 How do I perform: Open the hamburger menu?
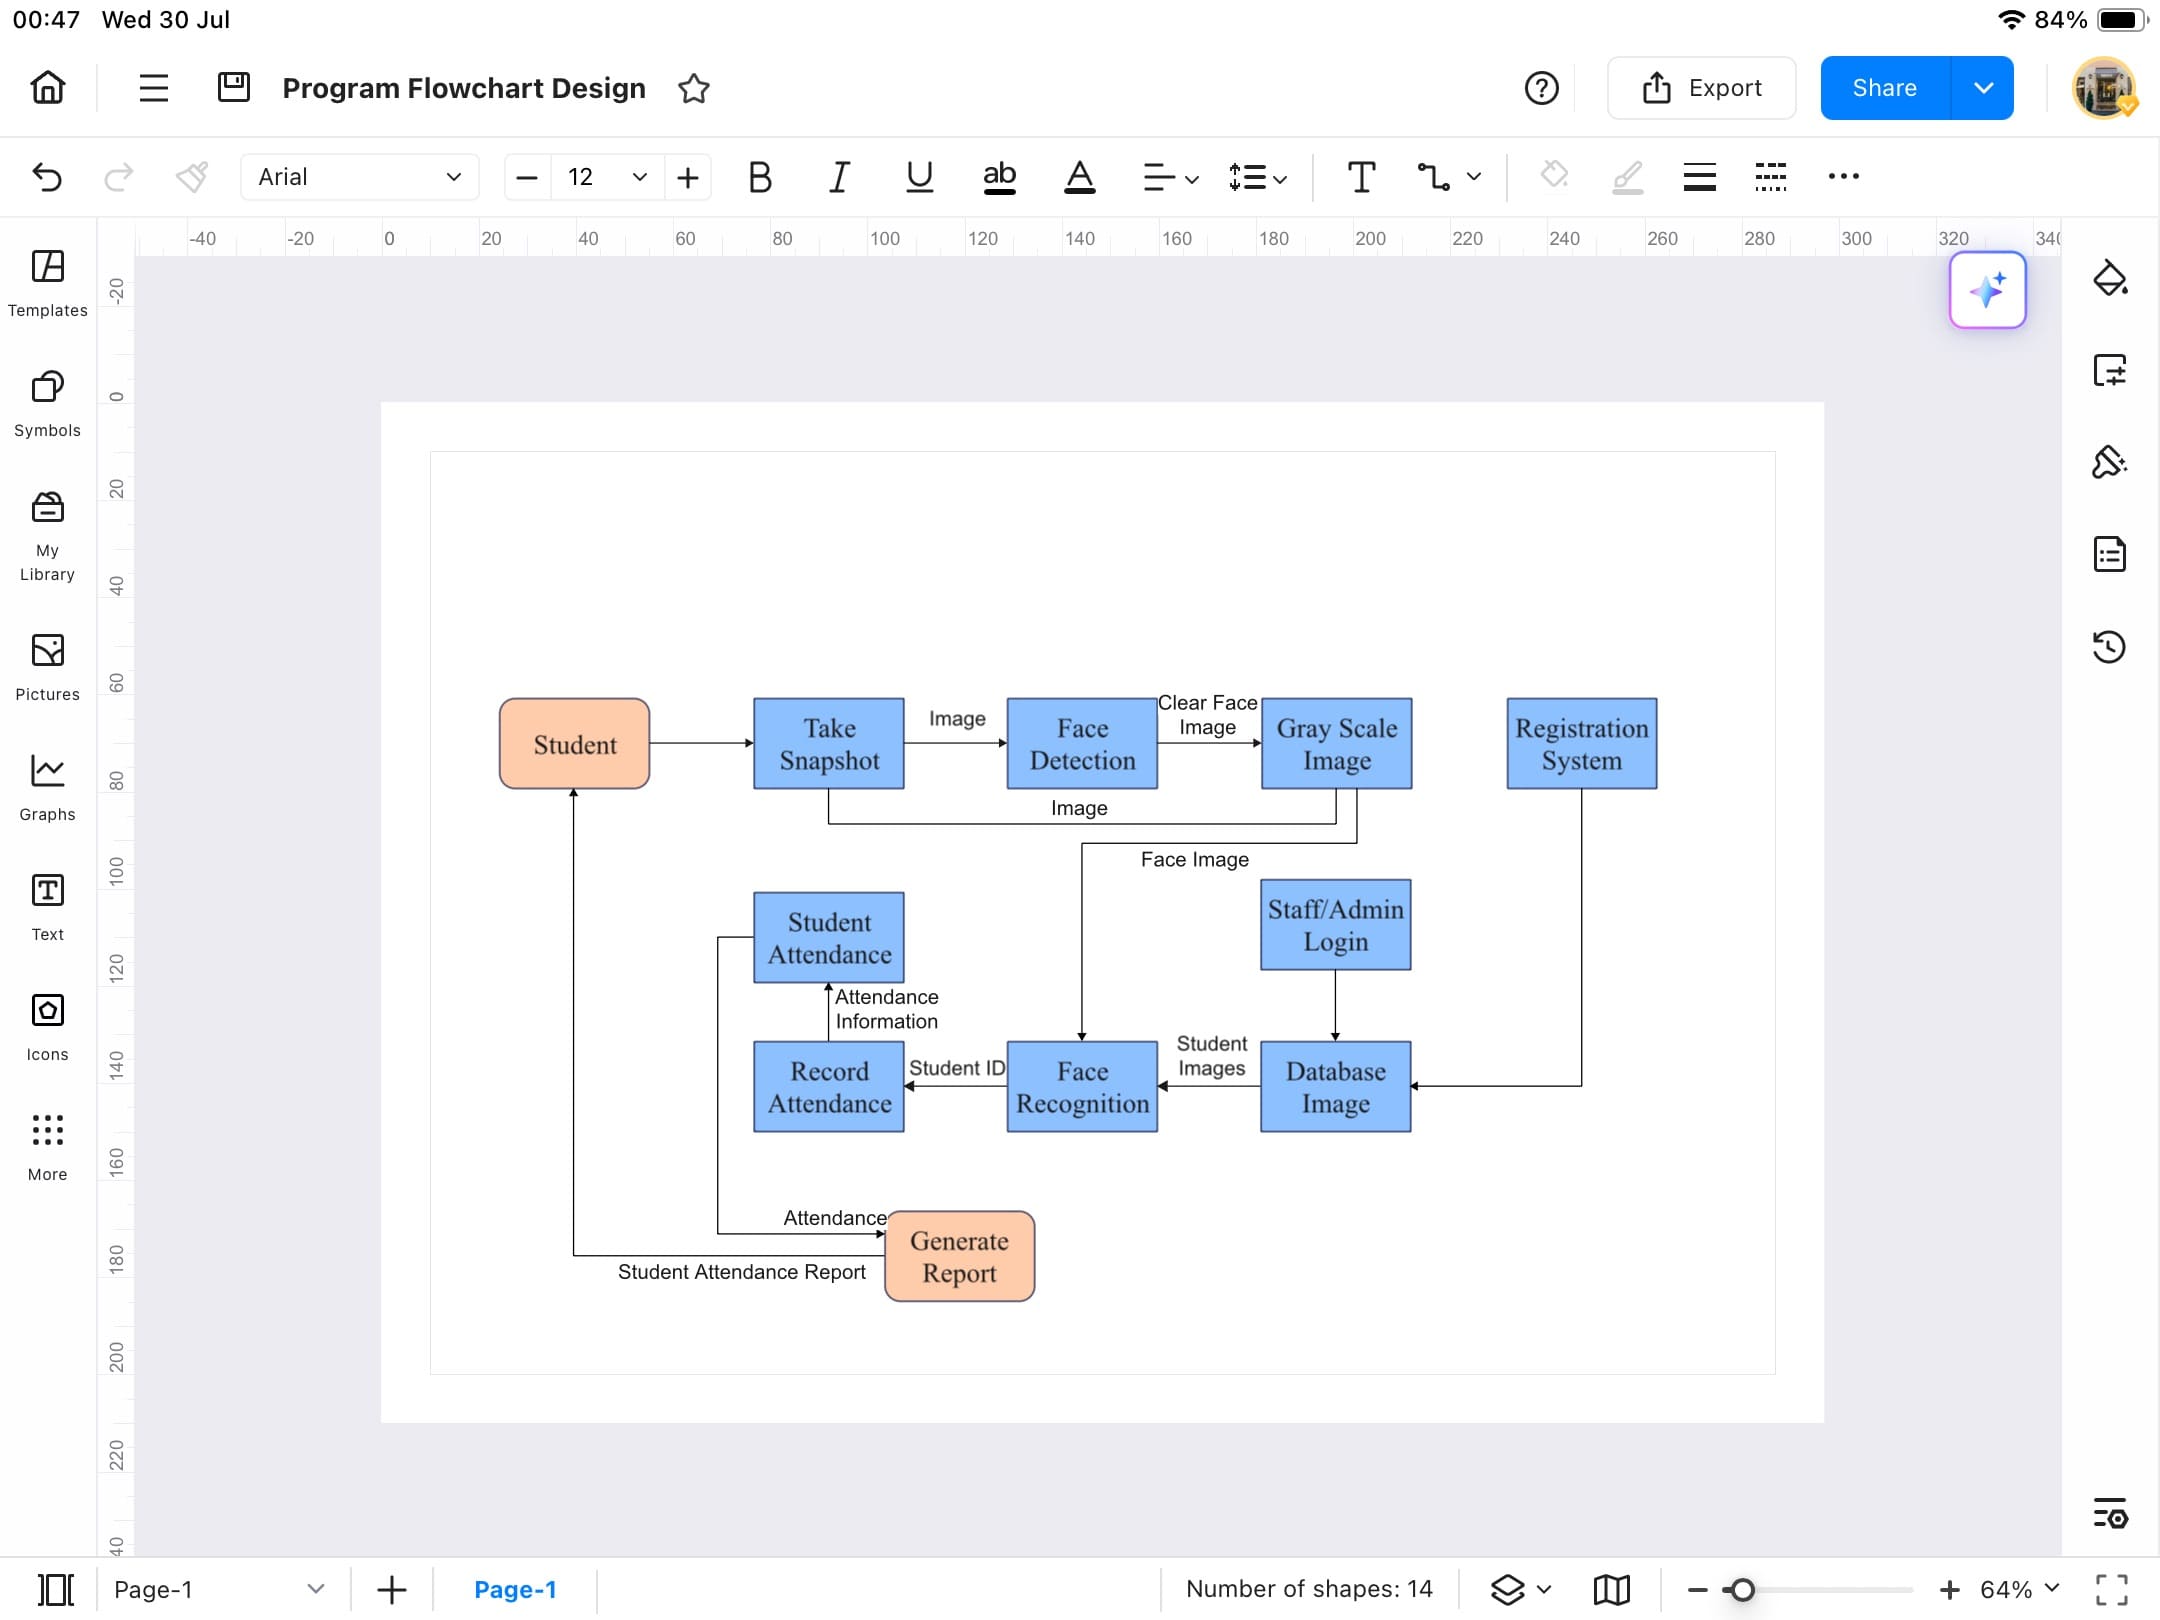pos(152,87)
